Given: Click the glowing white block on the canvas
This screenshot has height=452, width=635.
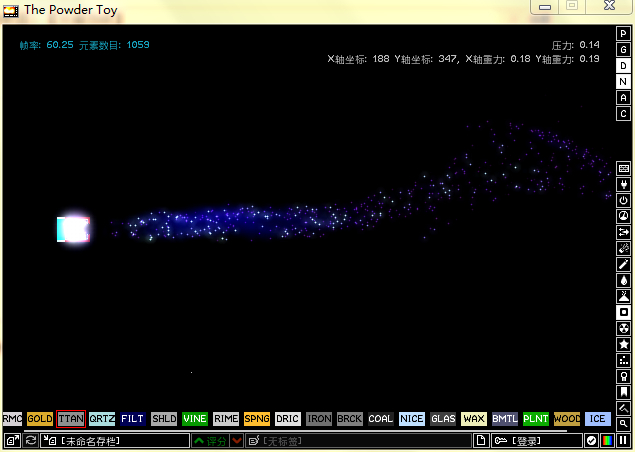Looking at the screenshot, I should (74, 229).
